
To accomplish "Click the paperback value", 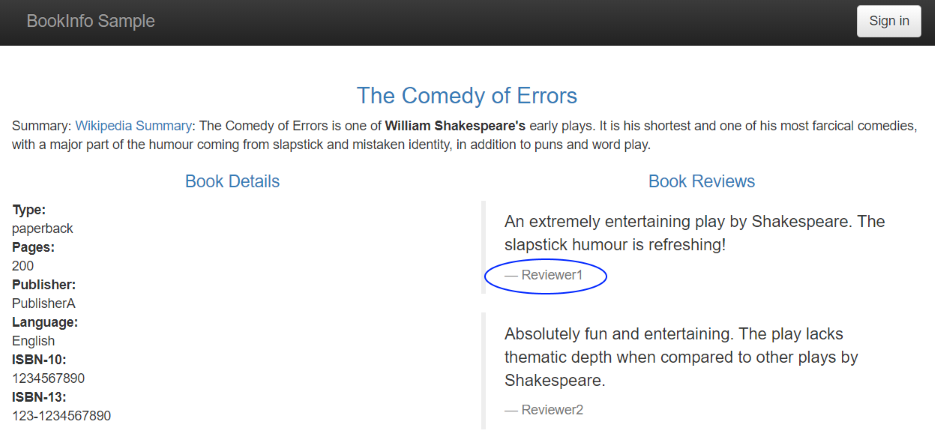I will coord(42,228).
